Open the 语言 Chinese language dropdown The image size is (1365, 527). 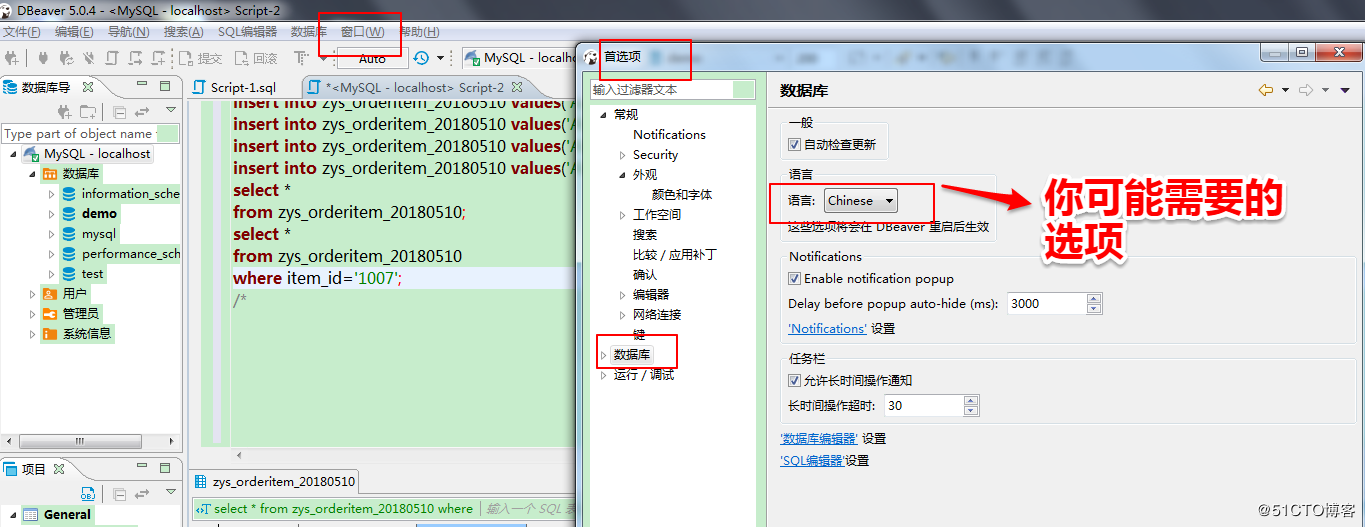point(860,201)
